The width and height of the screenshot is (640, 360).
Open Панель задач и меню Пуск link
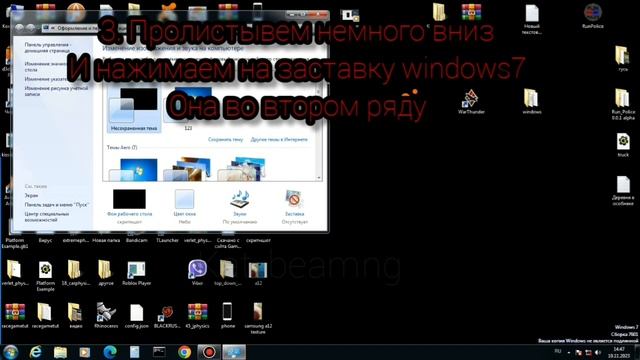coord(56,204)
